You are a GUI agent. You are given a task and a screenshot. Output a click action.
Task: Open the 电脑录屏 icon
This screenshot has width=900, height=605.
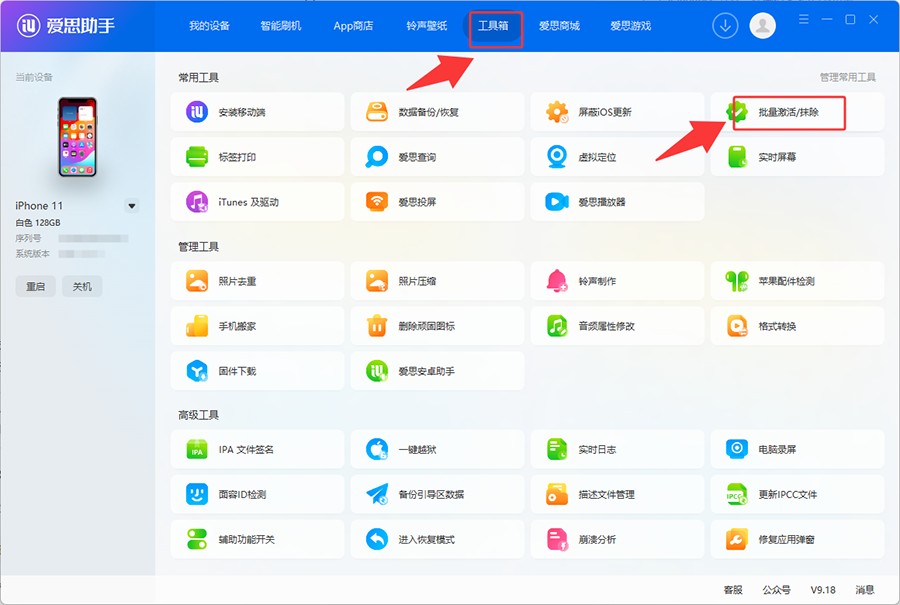737,449
